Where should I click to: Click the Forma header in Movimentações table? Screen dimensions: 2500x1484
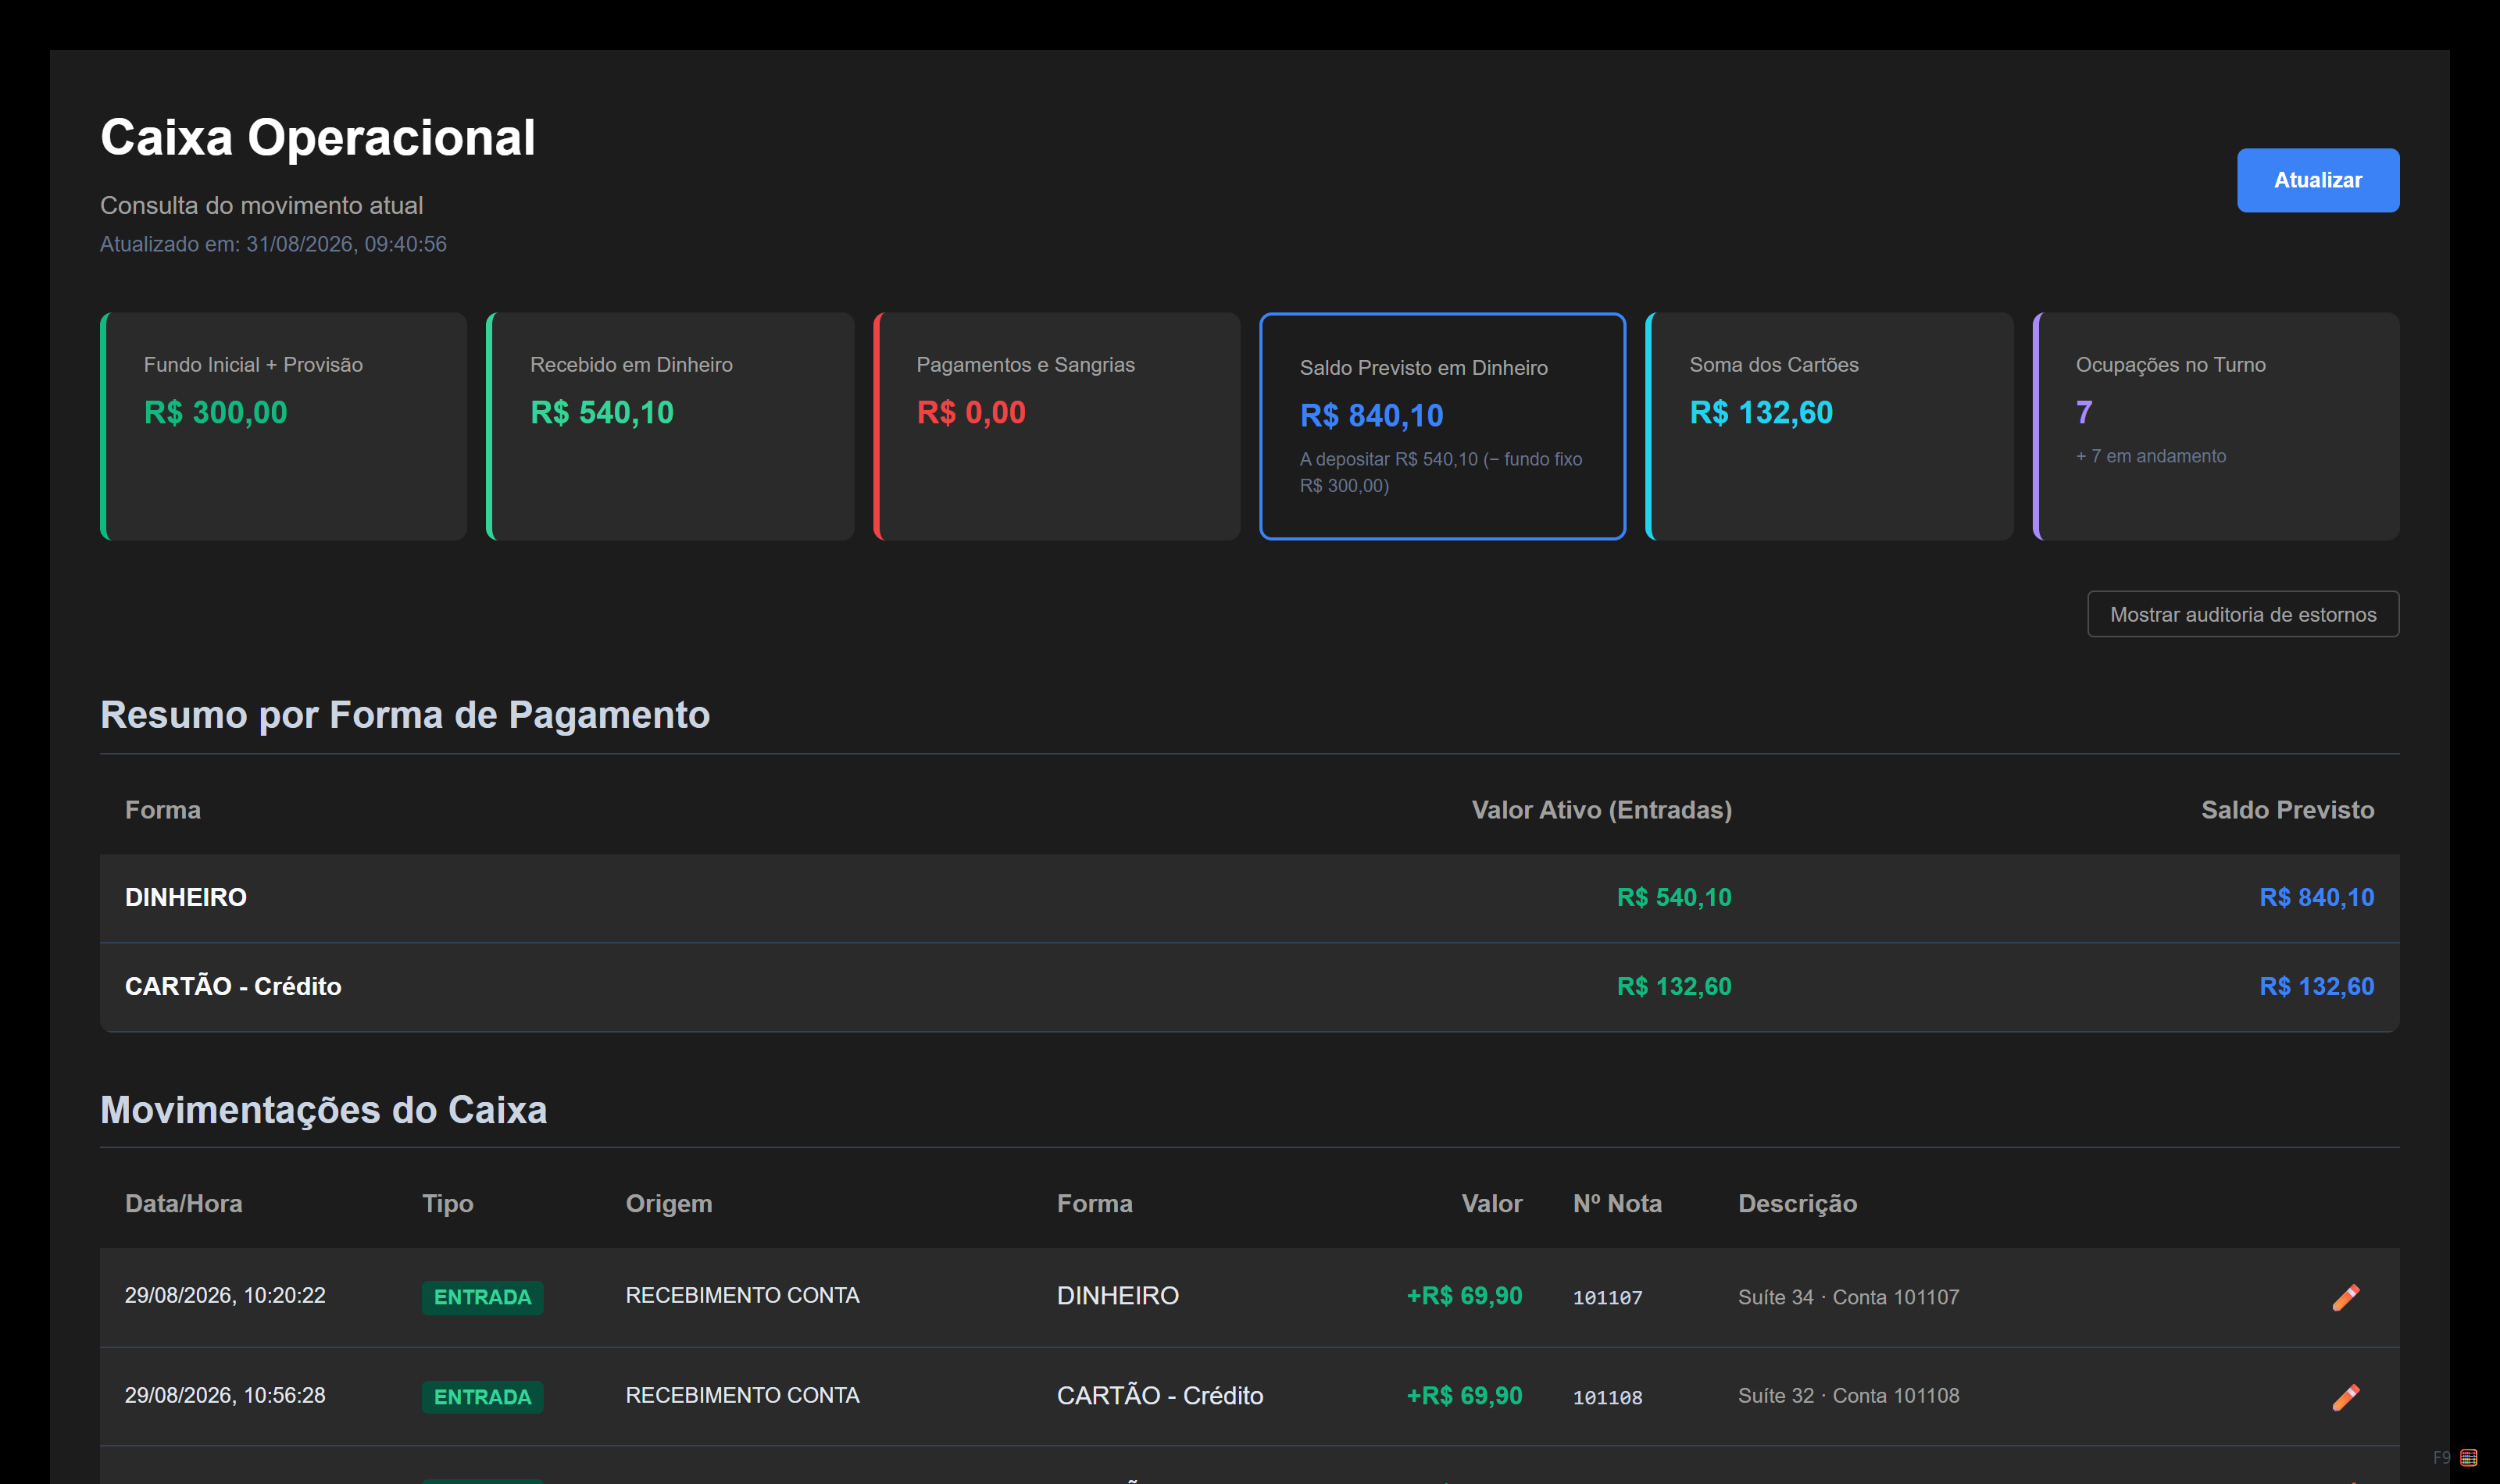click(1095, 1203)
